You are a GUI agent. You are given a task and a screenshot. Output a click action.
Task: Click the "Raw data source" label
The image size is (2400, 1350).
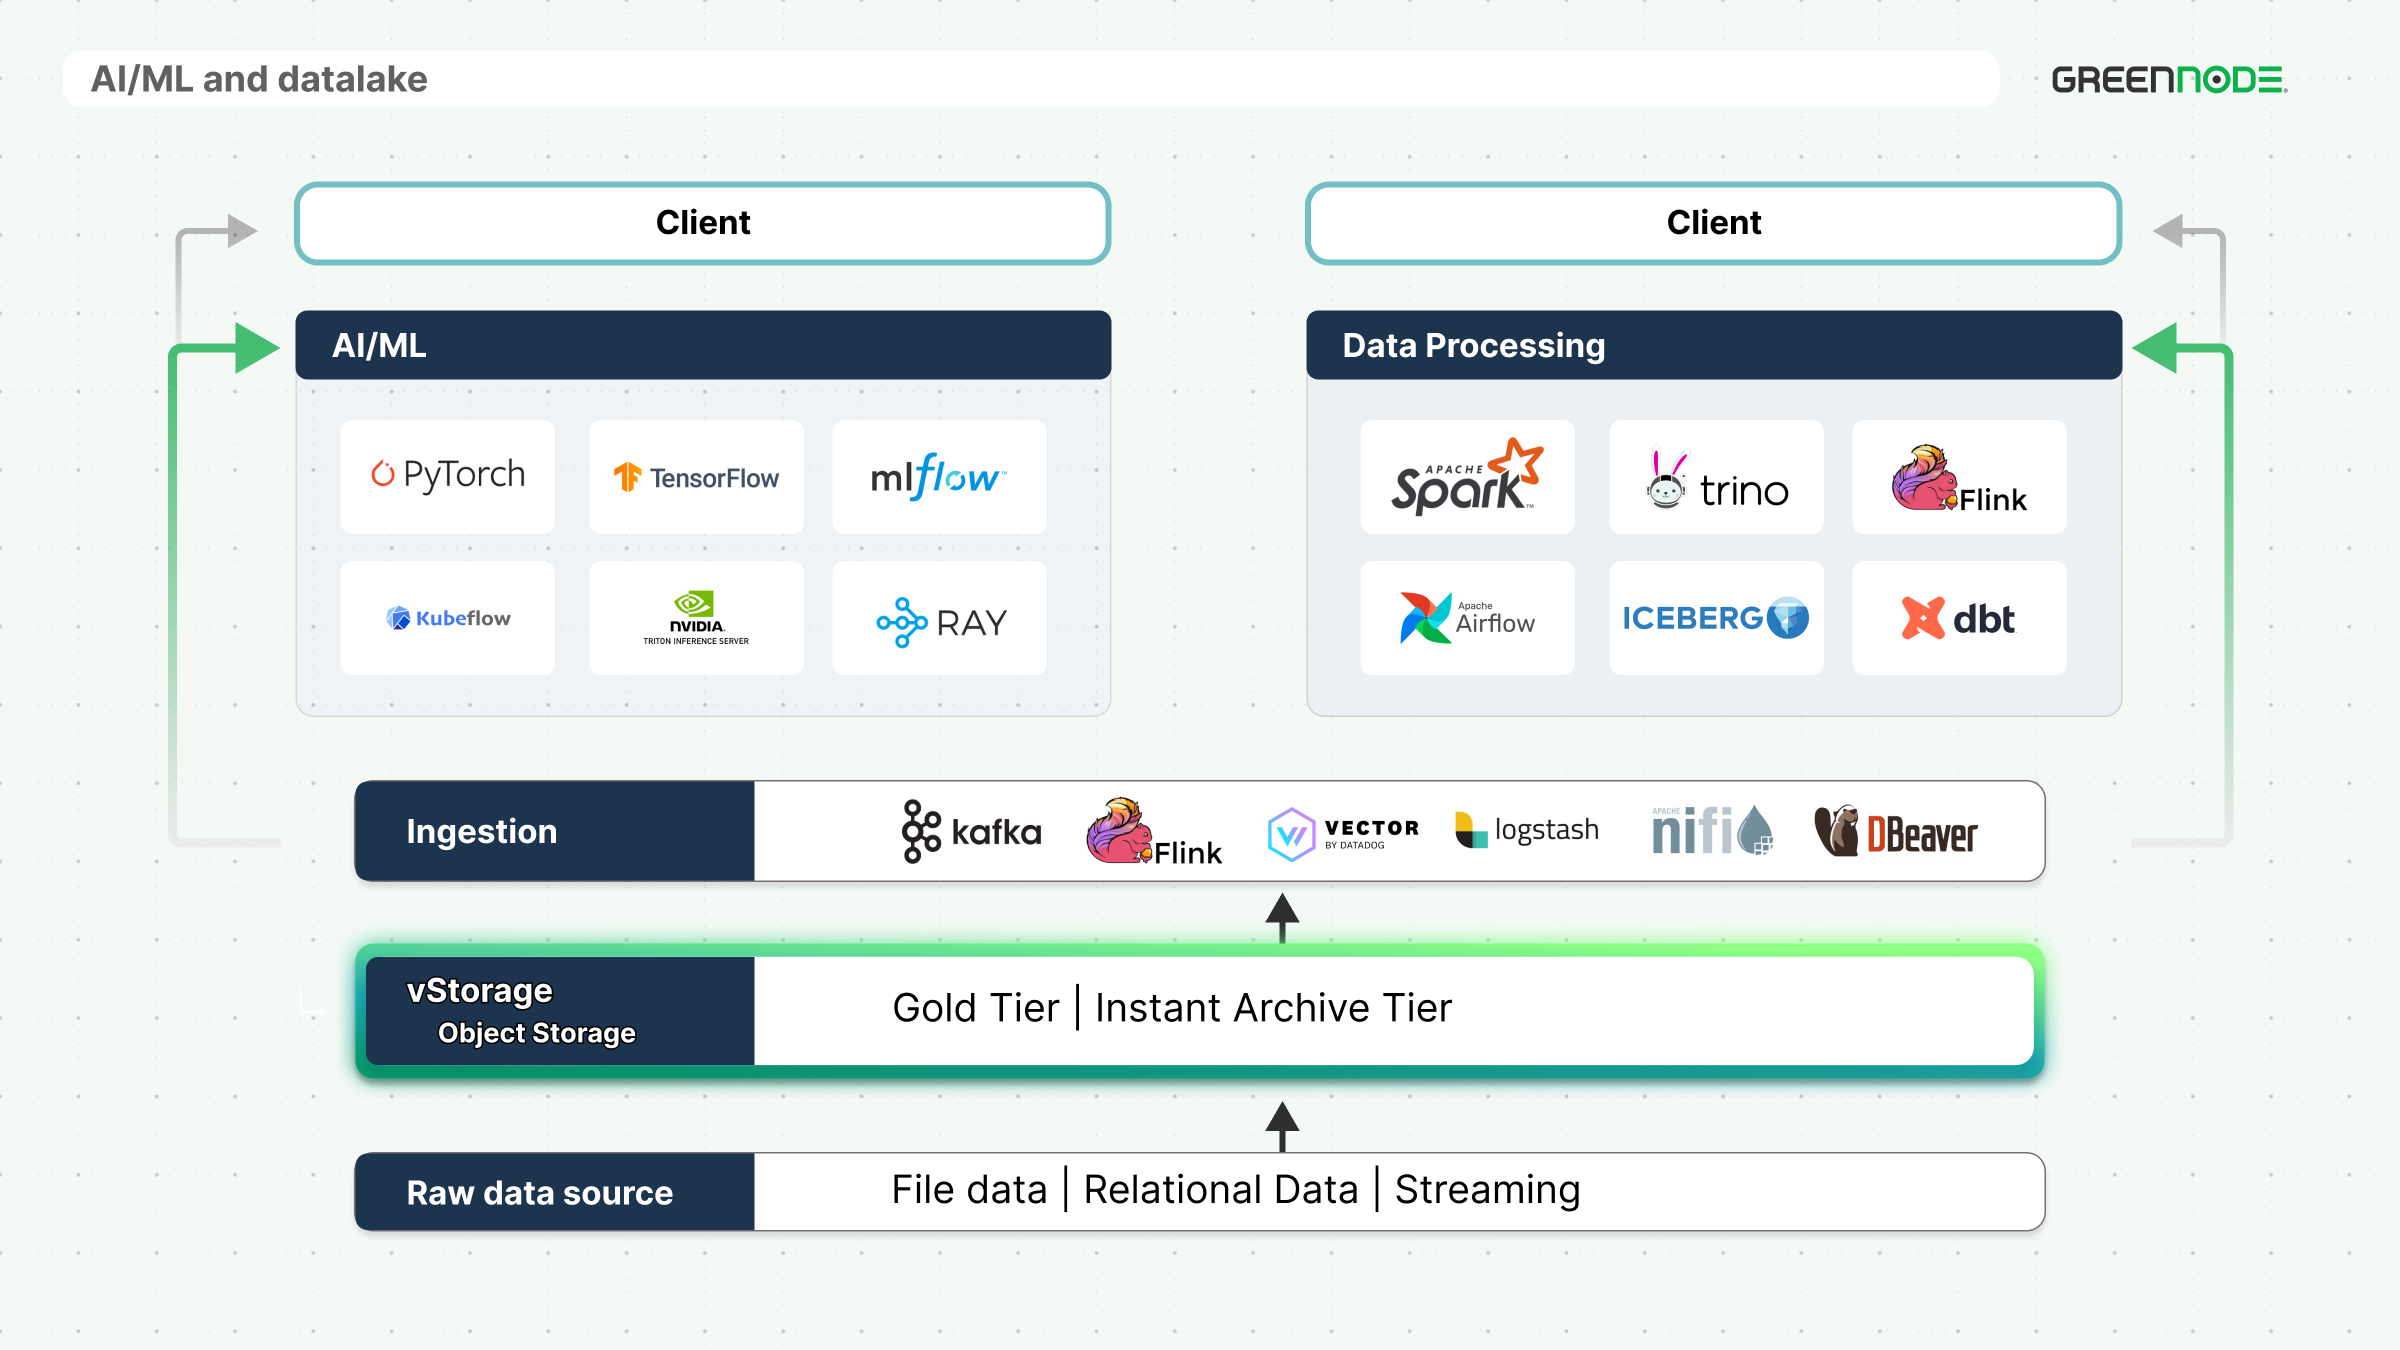540,1192
